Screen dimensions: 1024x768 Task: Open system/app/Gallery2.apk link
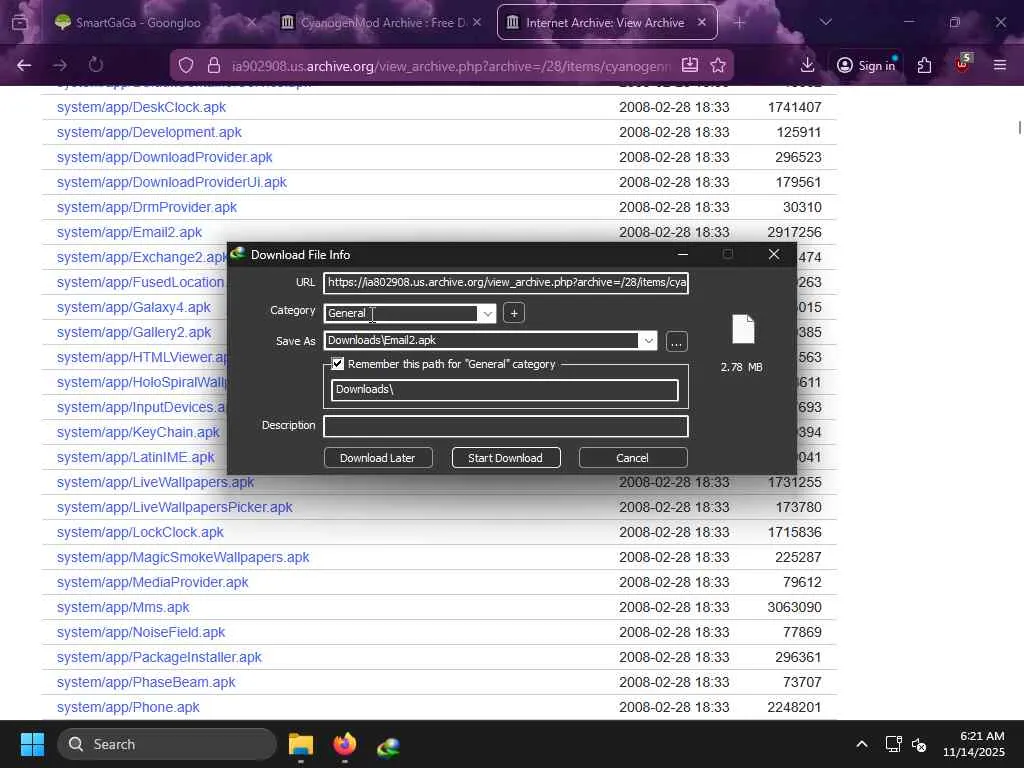[x=134, y=332]
